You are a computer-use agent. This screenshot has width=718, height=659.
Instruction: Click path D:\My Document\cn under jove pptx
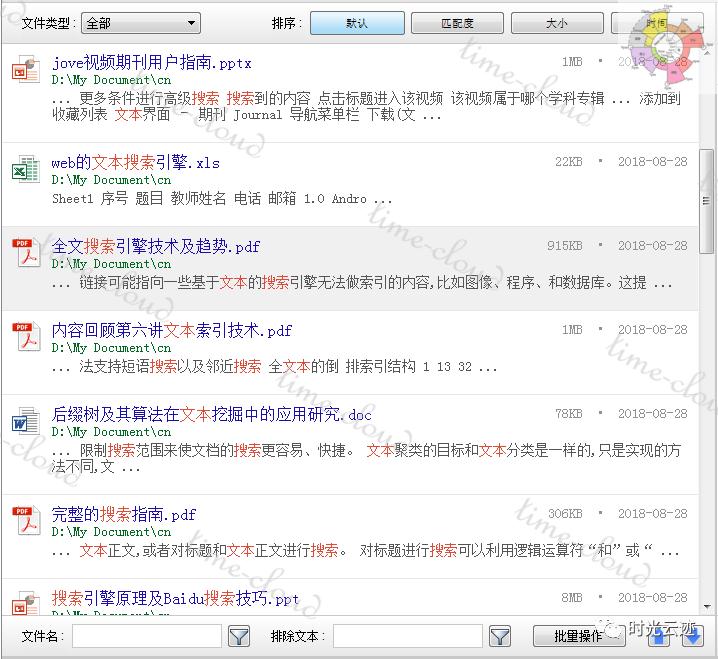(111, 80)
